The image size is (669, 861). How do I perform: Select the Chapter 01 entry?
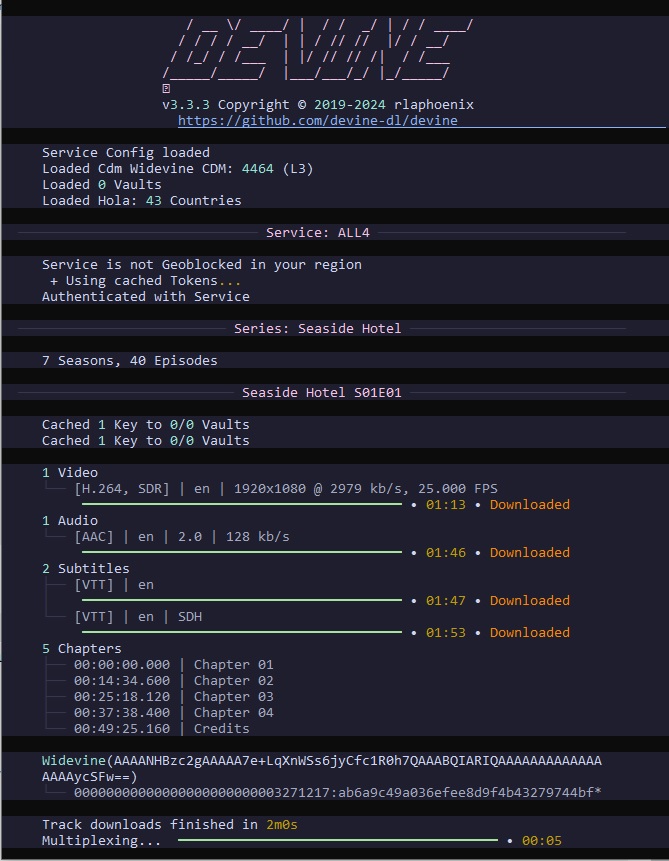(173, 665)
